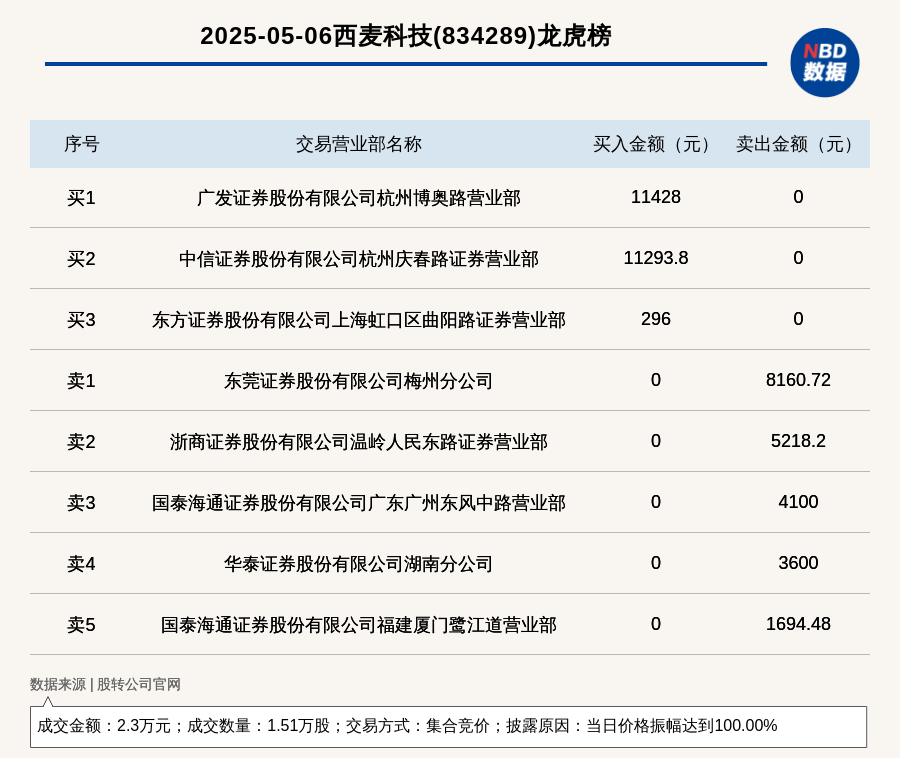Click the 数据来源 | 股转公司官网 source note

click(x=106, y=684)
